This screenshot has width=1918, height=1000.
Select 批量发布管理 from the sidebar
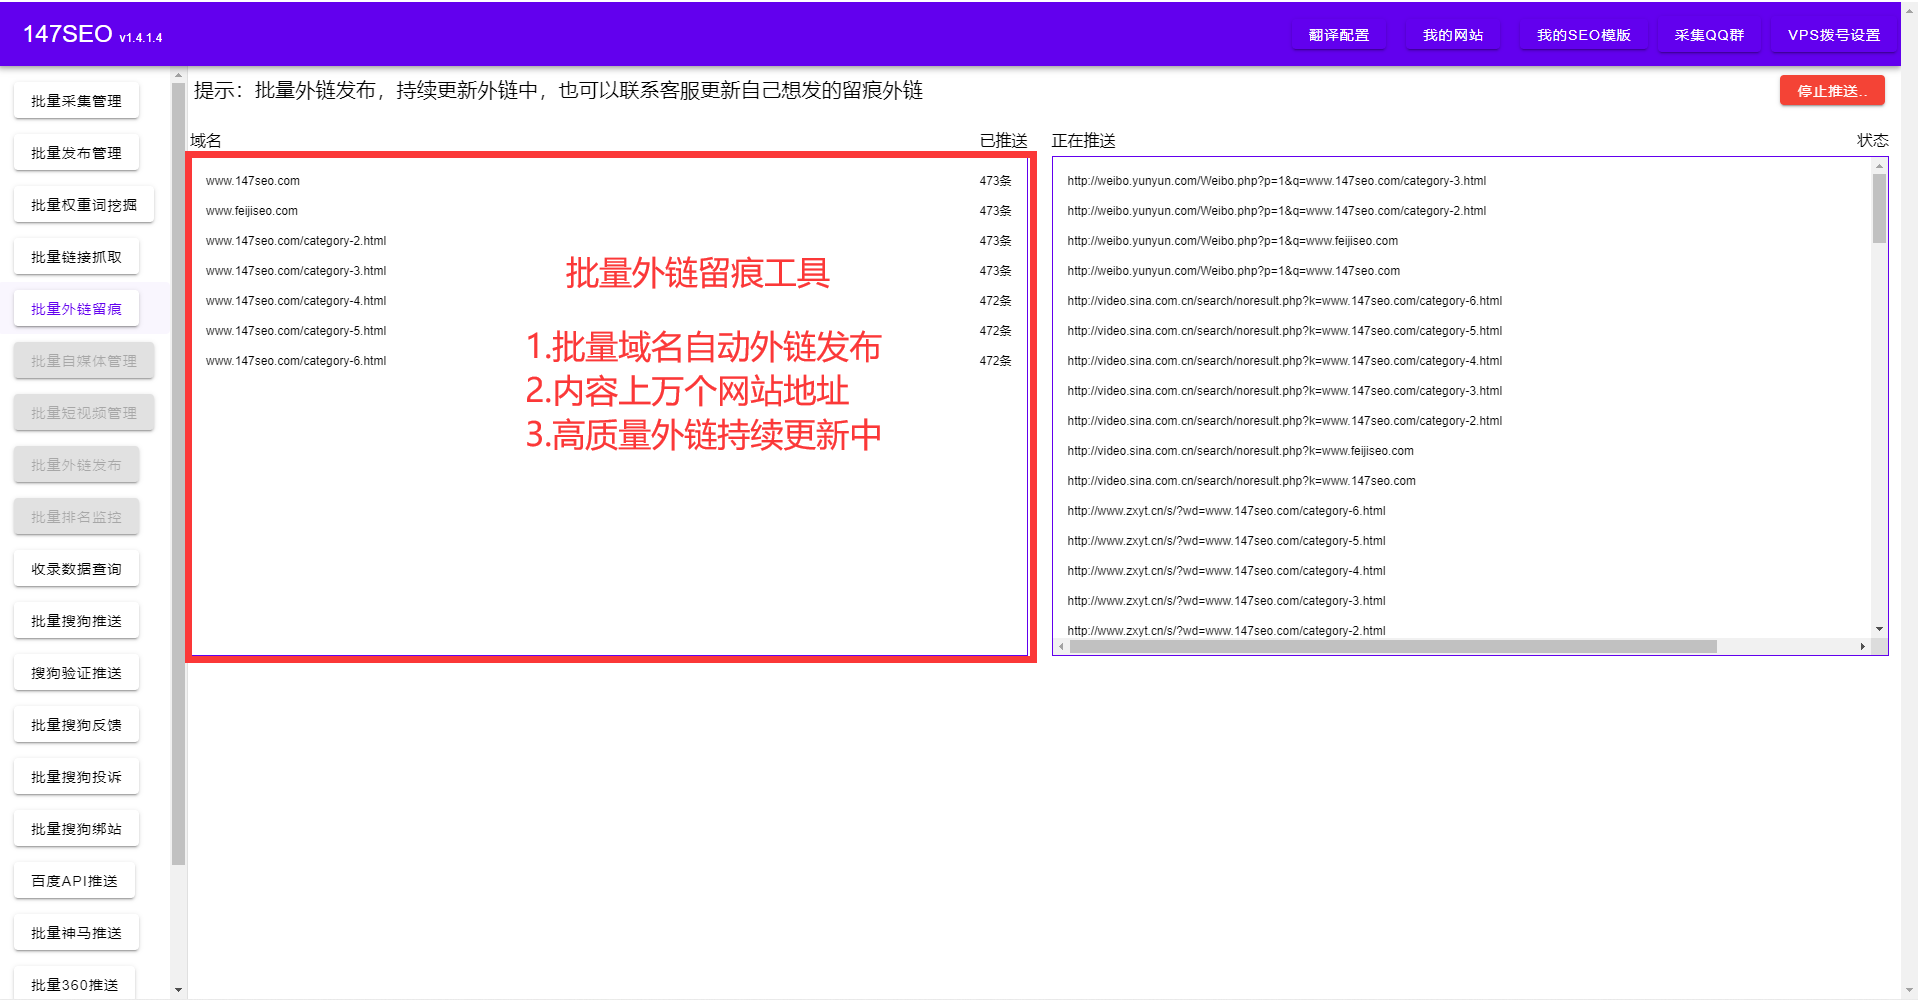tap(76, 152)
